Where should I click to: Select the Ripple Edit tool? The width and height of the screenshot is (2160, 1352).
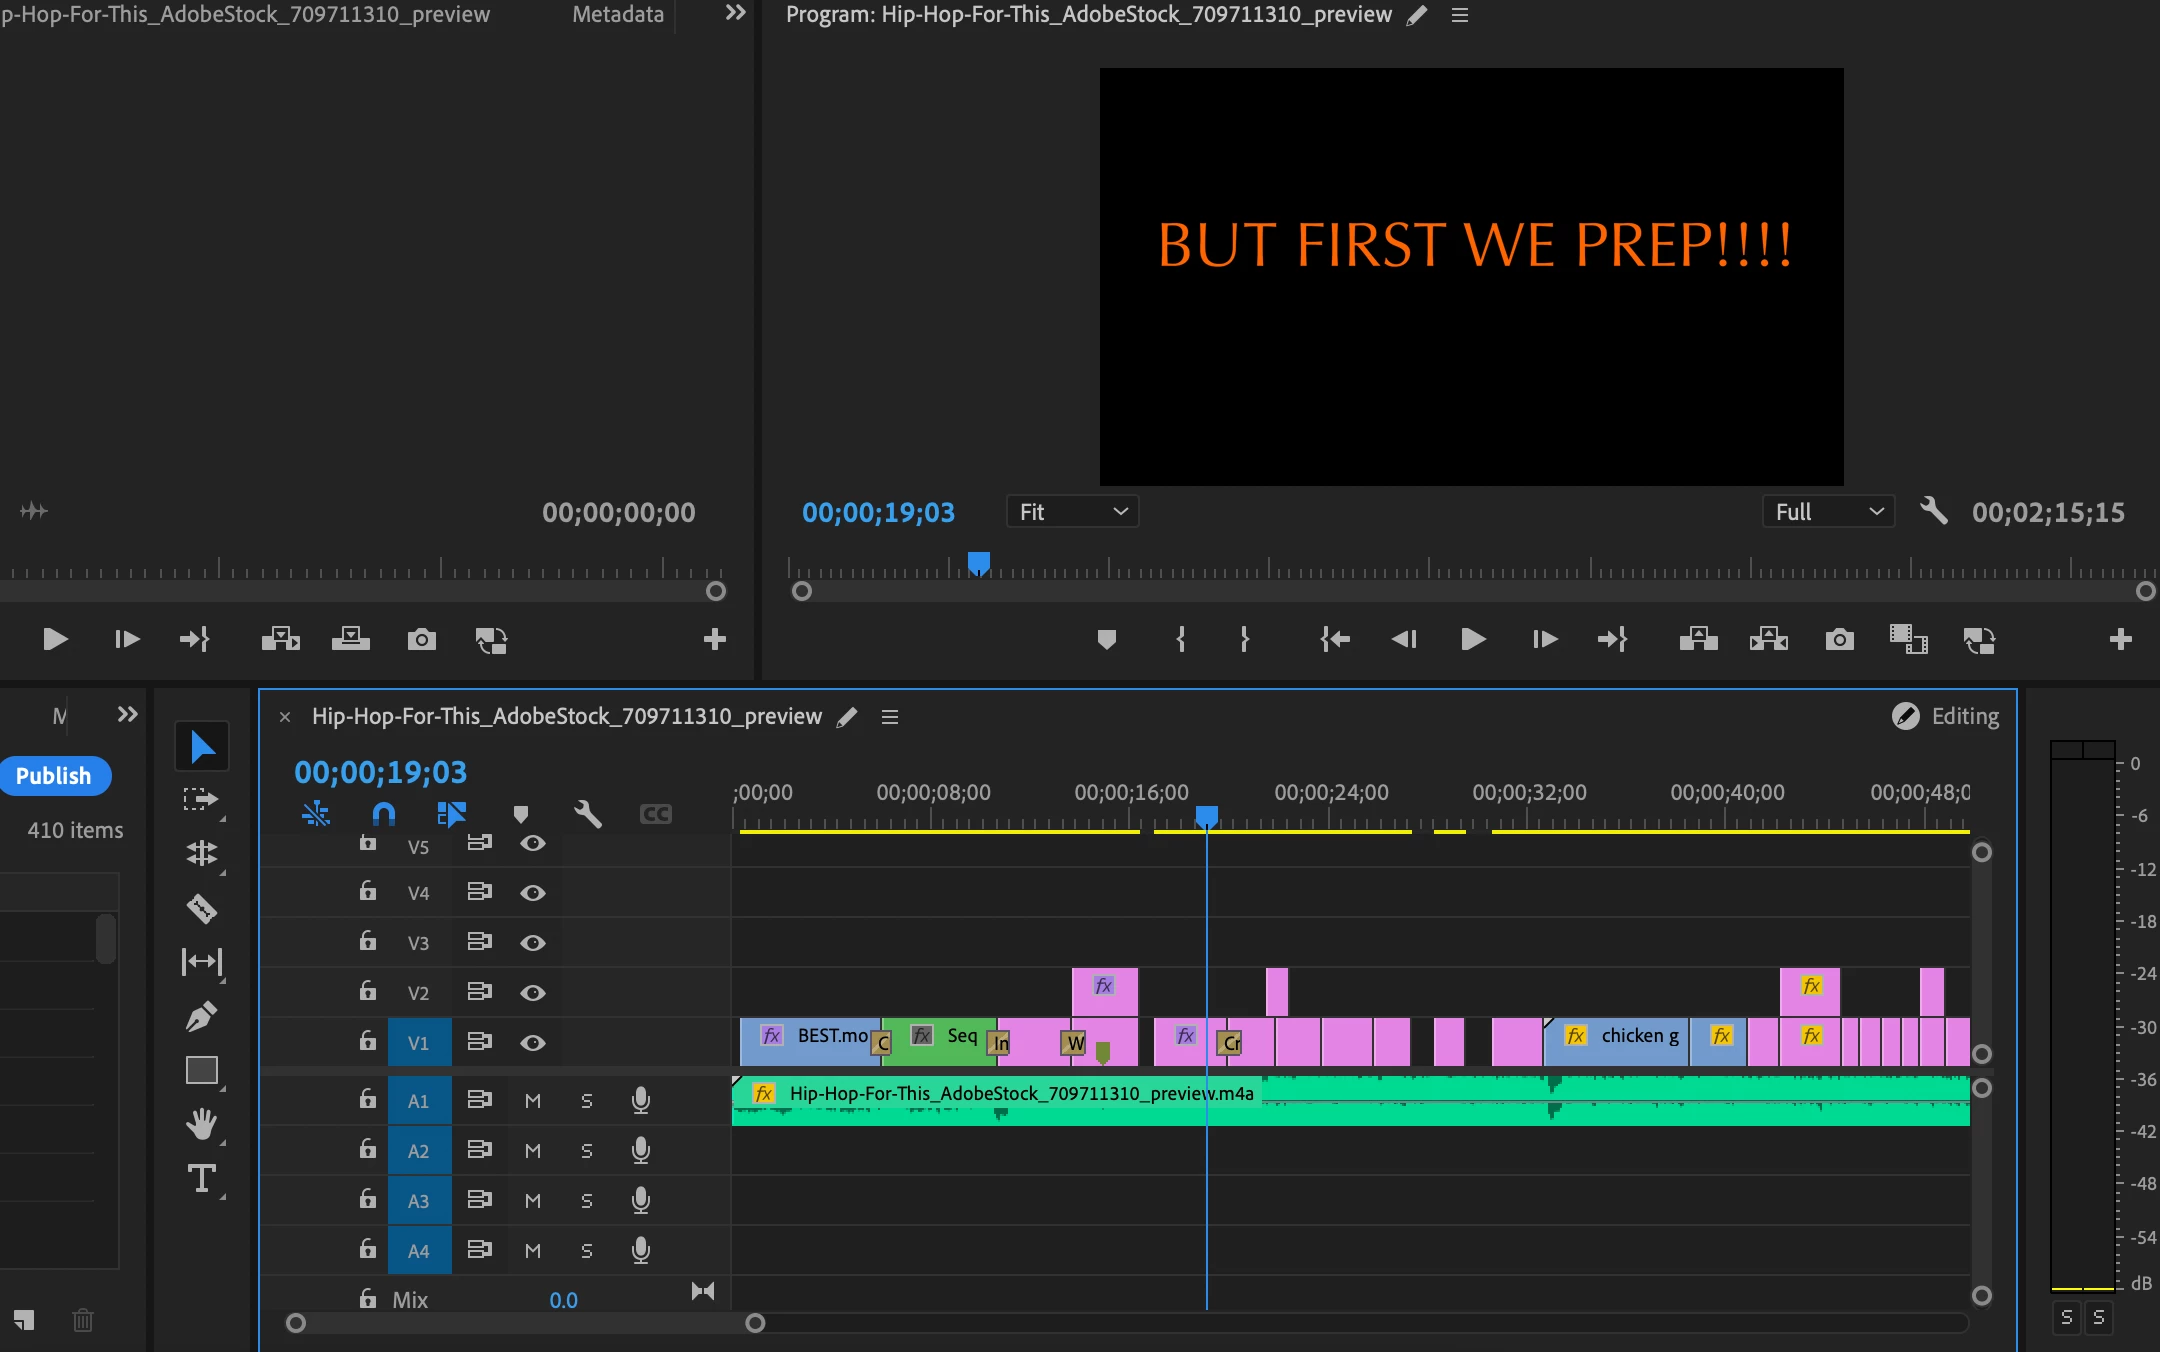coord(202,853)
